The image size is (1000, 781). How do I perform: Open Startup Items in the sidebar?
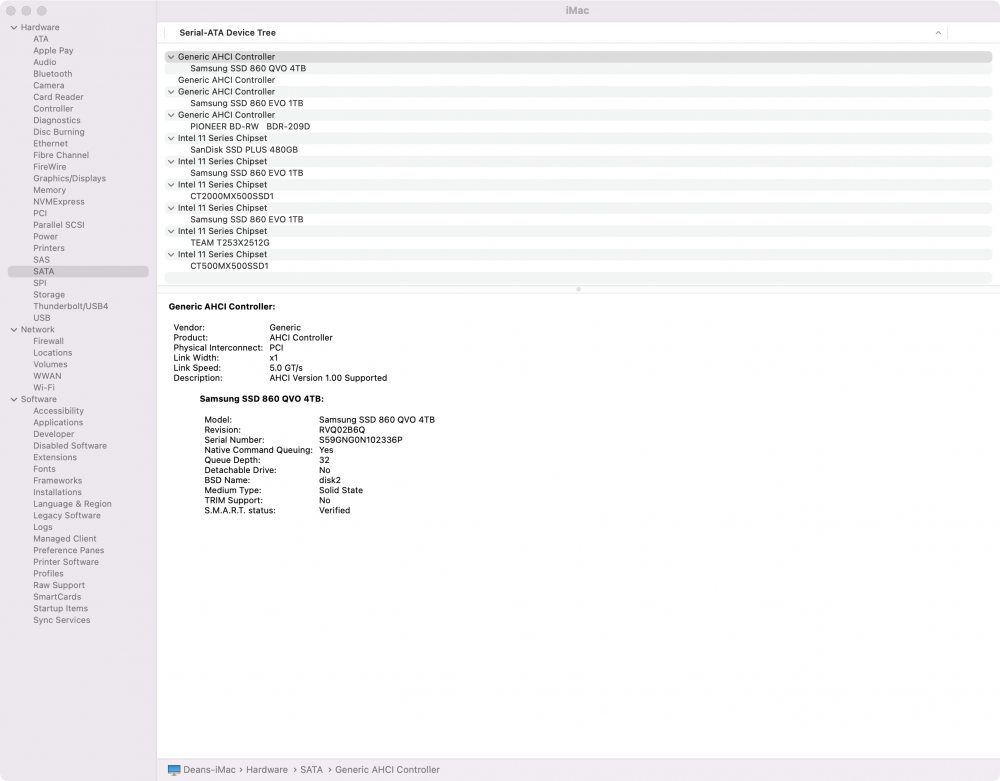61,608
